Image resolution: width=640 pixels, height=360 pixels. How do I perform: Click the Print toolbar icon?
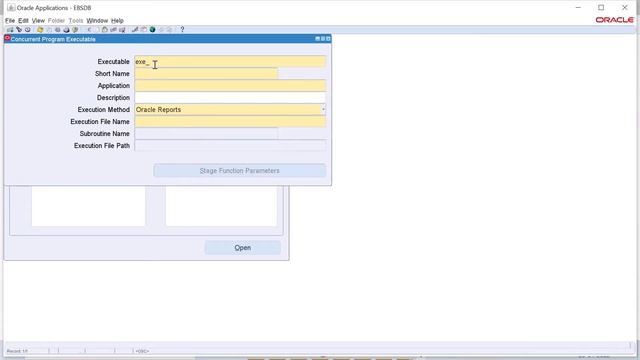point(67,29)
